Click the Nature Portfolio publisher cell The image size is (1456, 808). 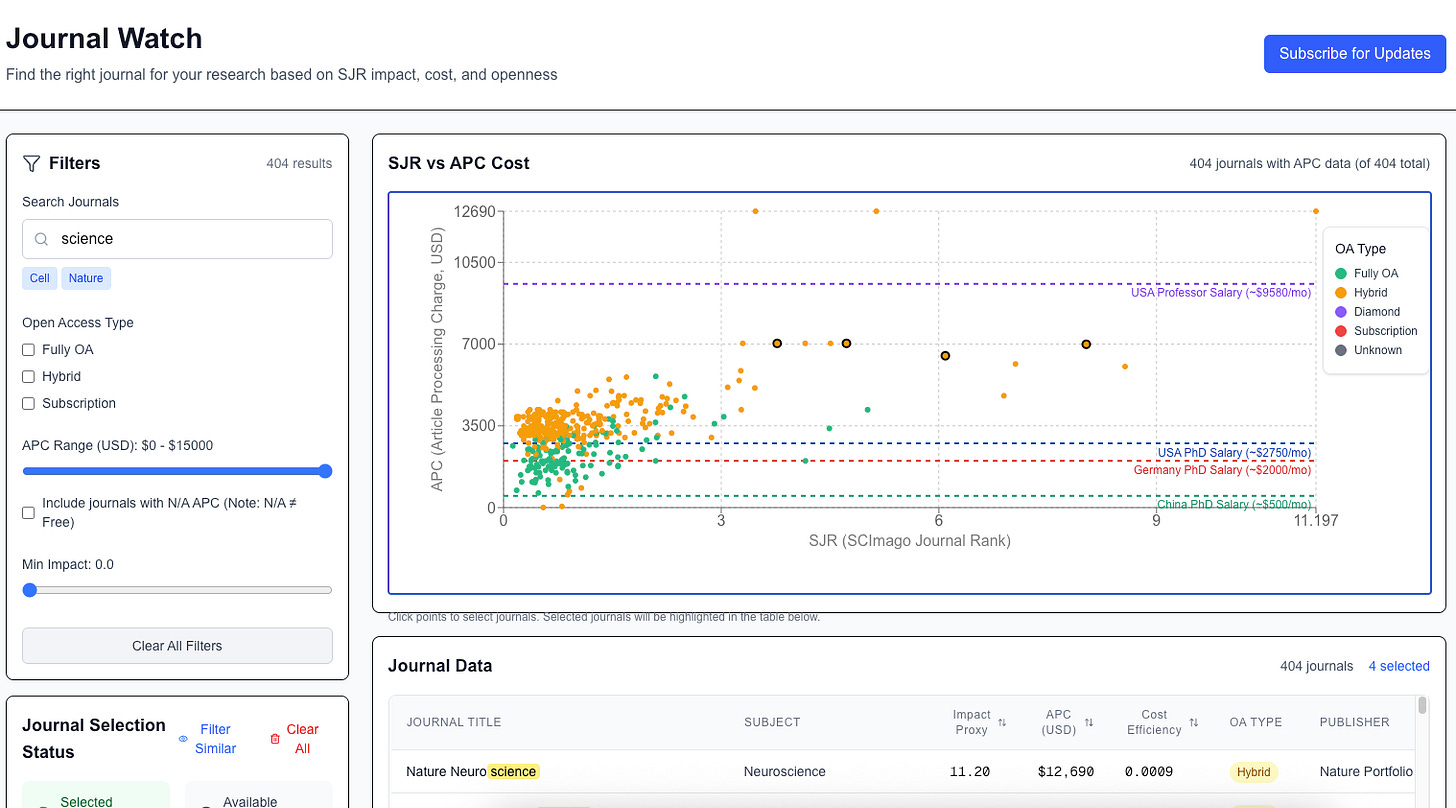click(1367, 772)
